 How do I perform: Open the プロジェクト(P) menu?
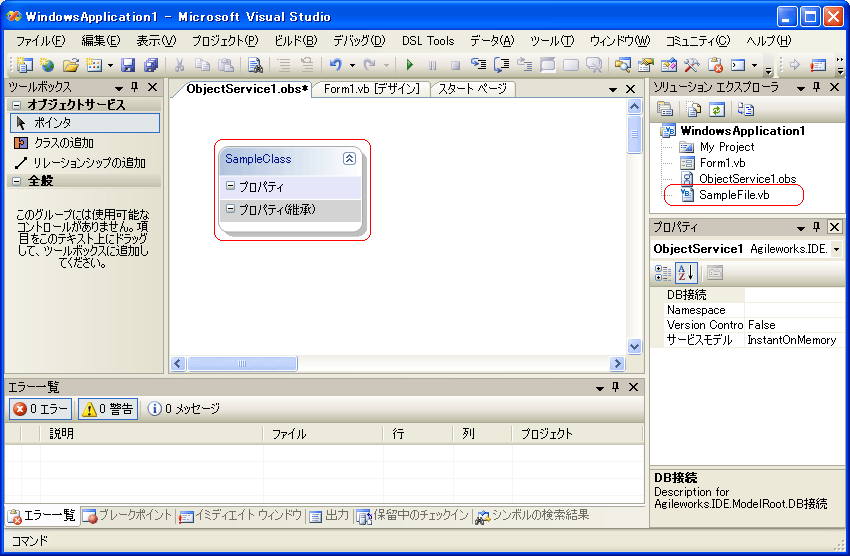pos(225,41)
